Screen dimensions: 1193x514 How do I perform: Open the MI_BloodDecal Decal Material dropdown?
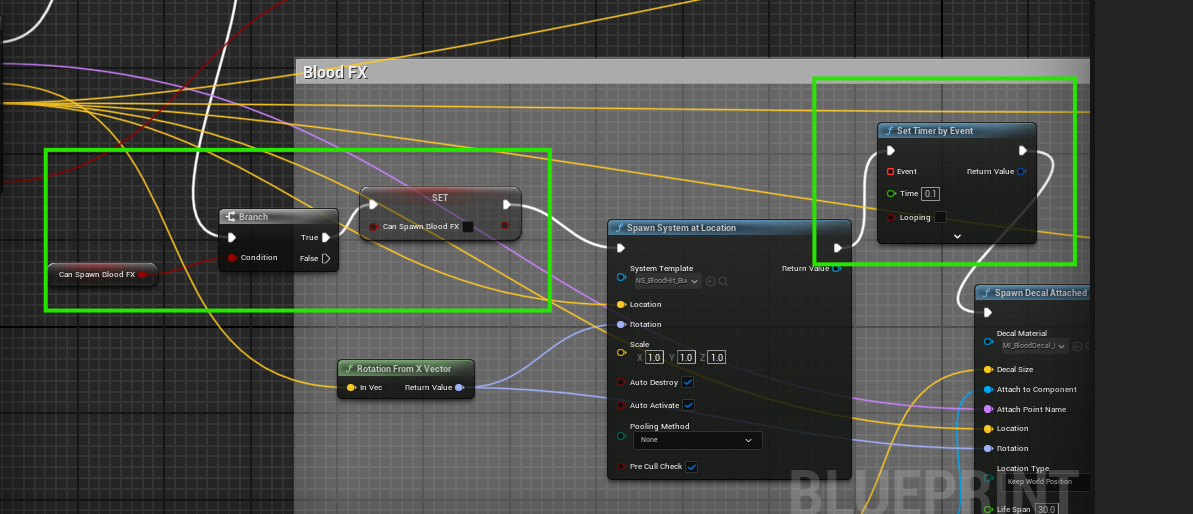(1033, 346)
